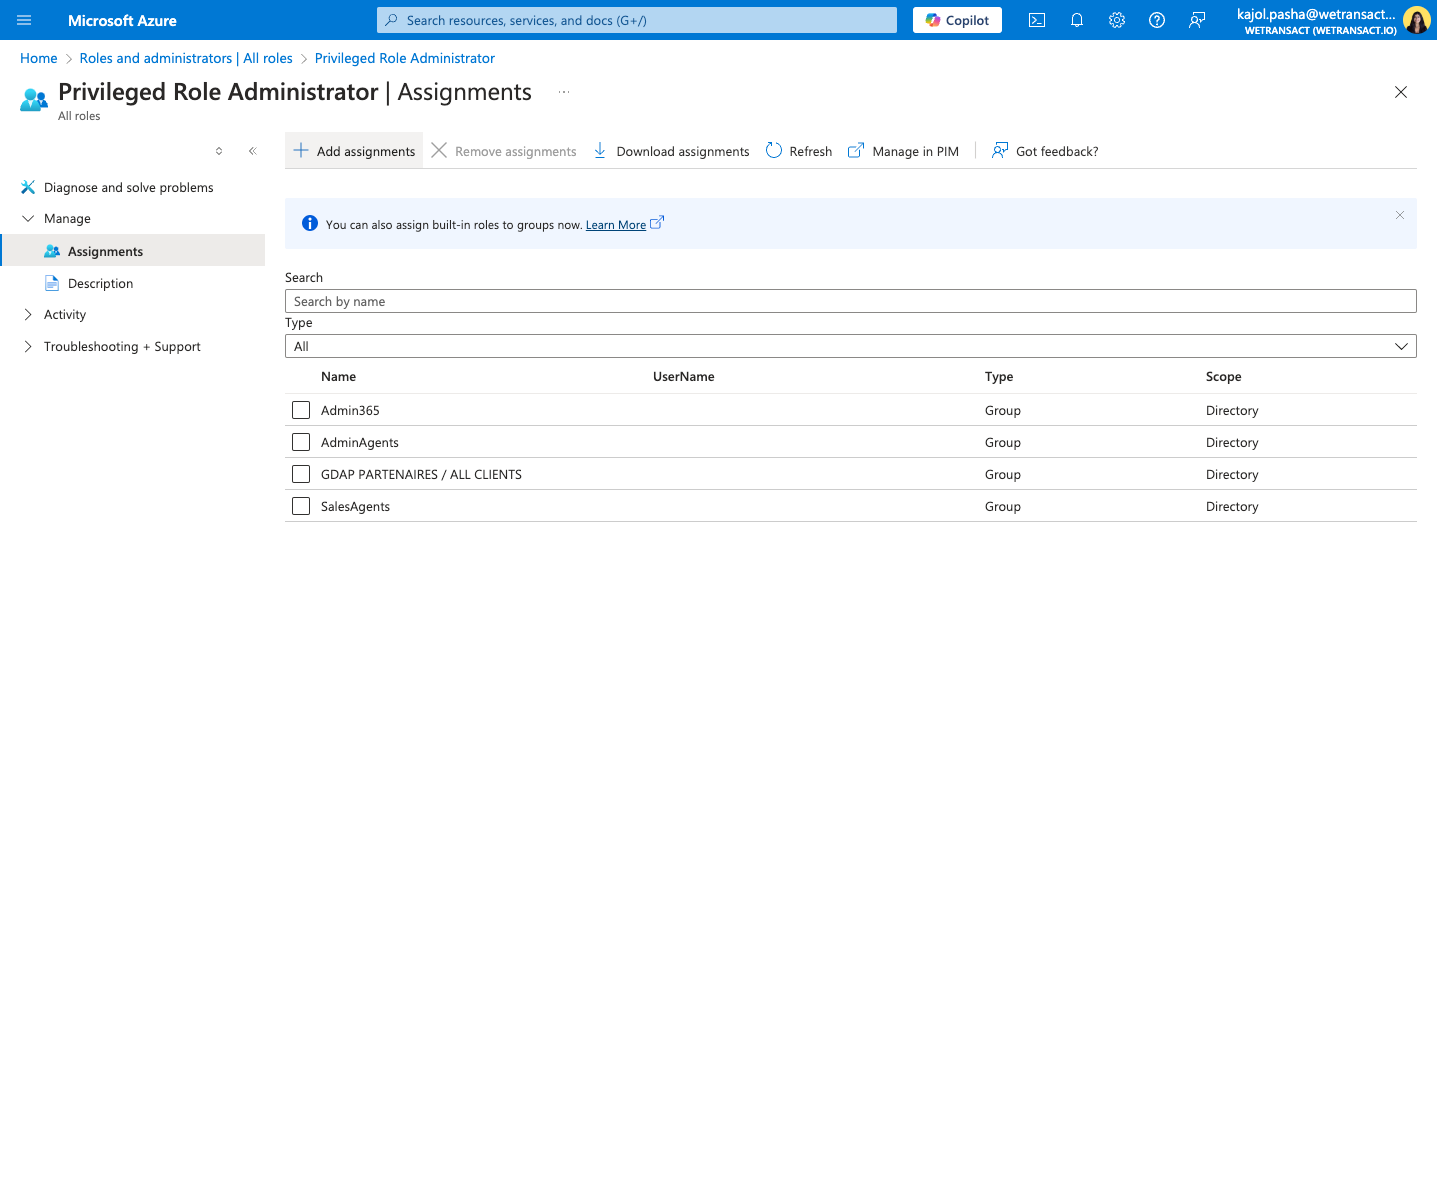Open the Help question mark icon
The width and height of the screenshot is (1437, 1198).
tap(1157, 20)
